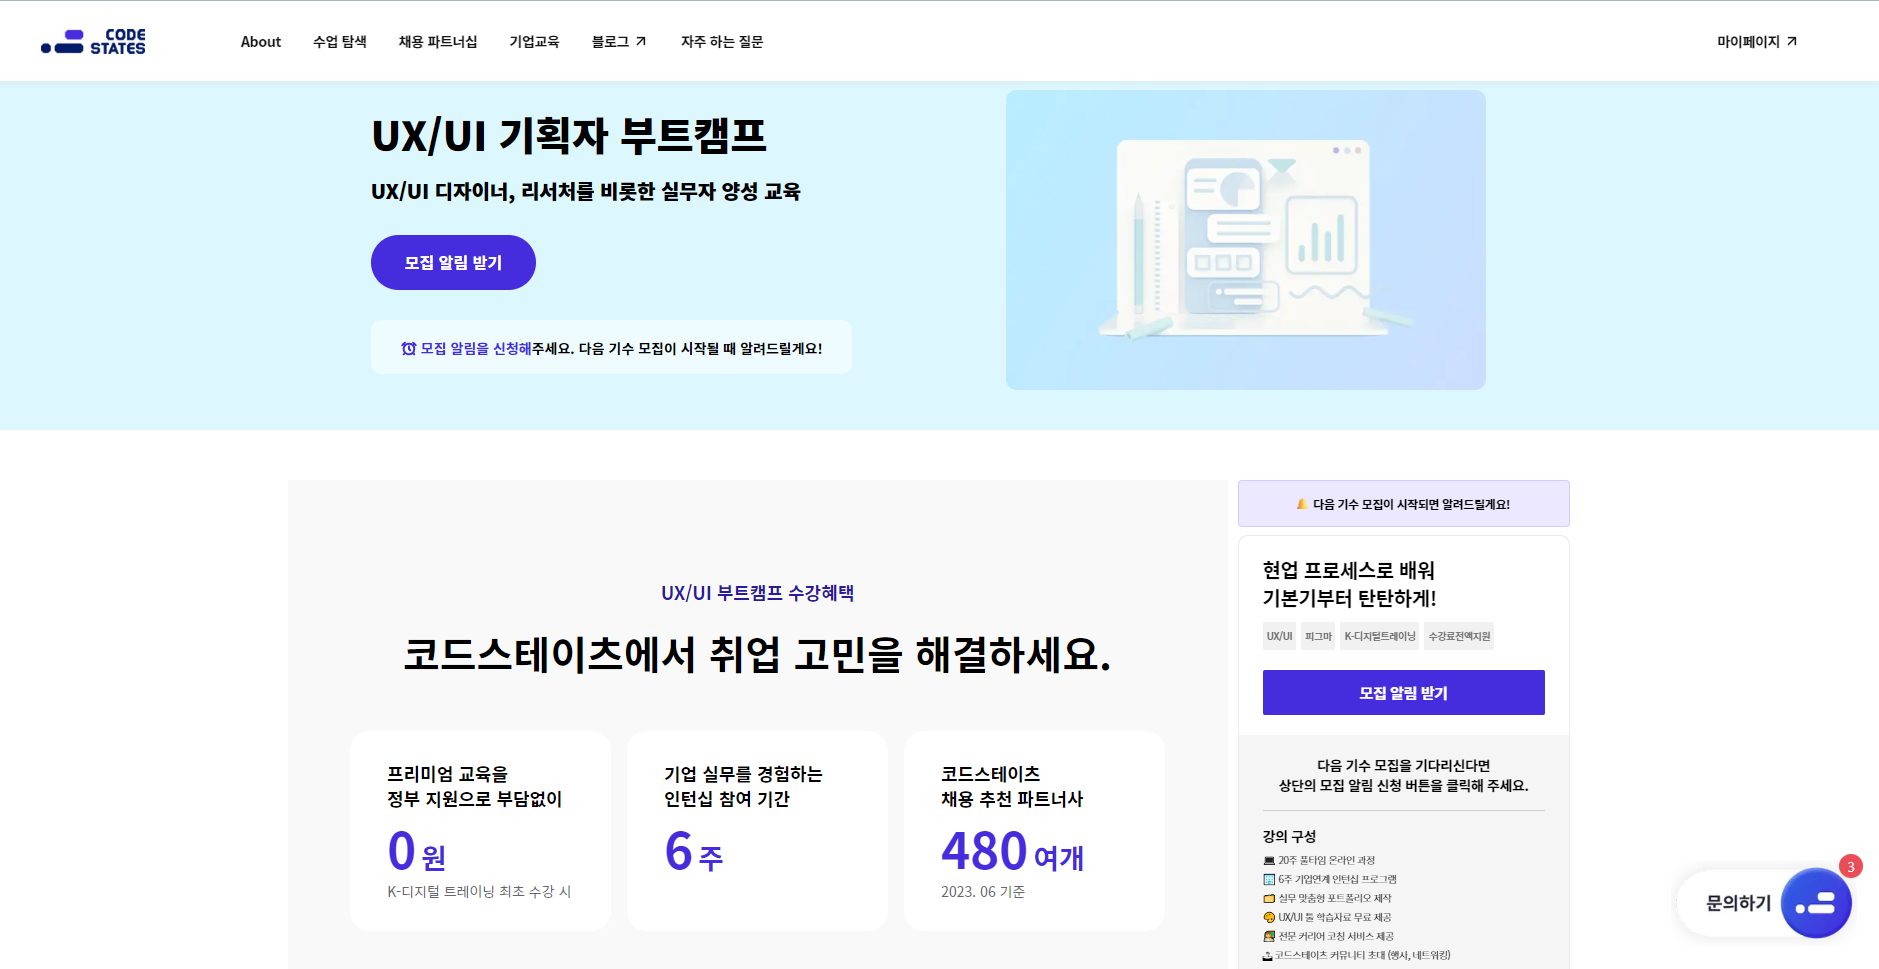This screenshot has width=1879, height=969.
Task: Click hero 모집 알림 받기 button
Action: pos(453,262)
